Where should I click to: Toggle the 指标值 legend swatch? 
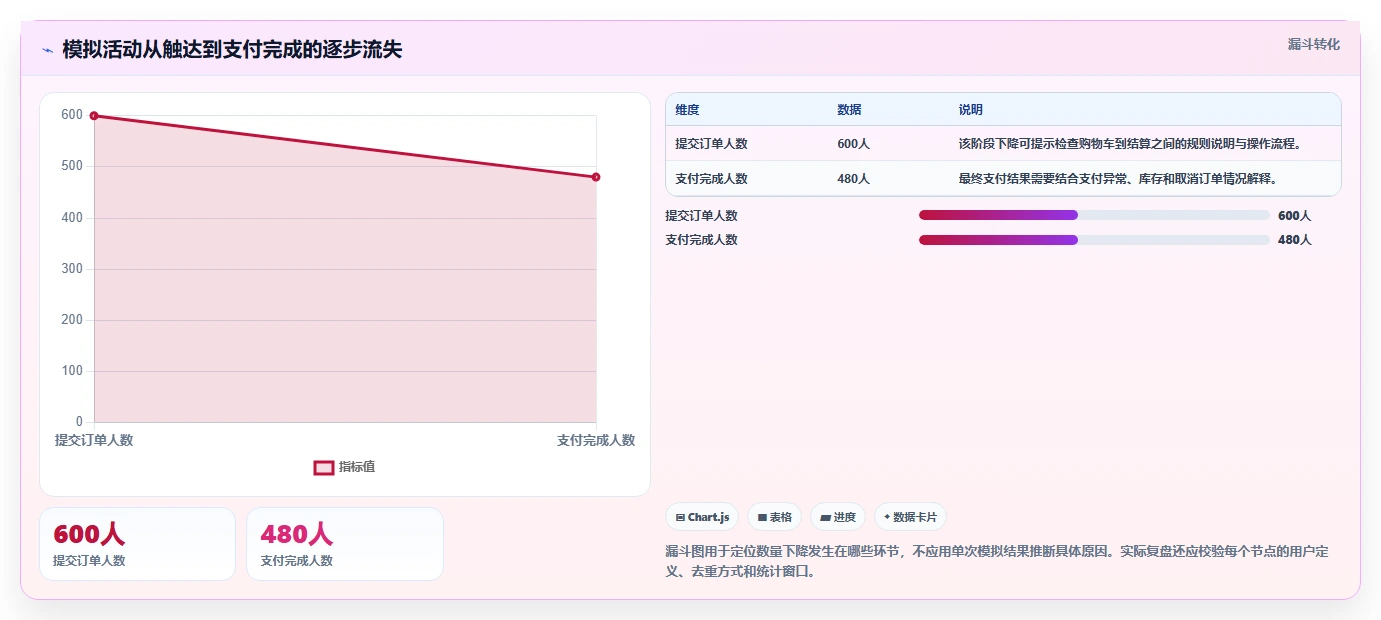[x=324, y=467]
